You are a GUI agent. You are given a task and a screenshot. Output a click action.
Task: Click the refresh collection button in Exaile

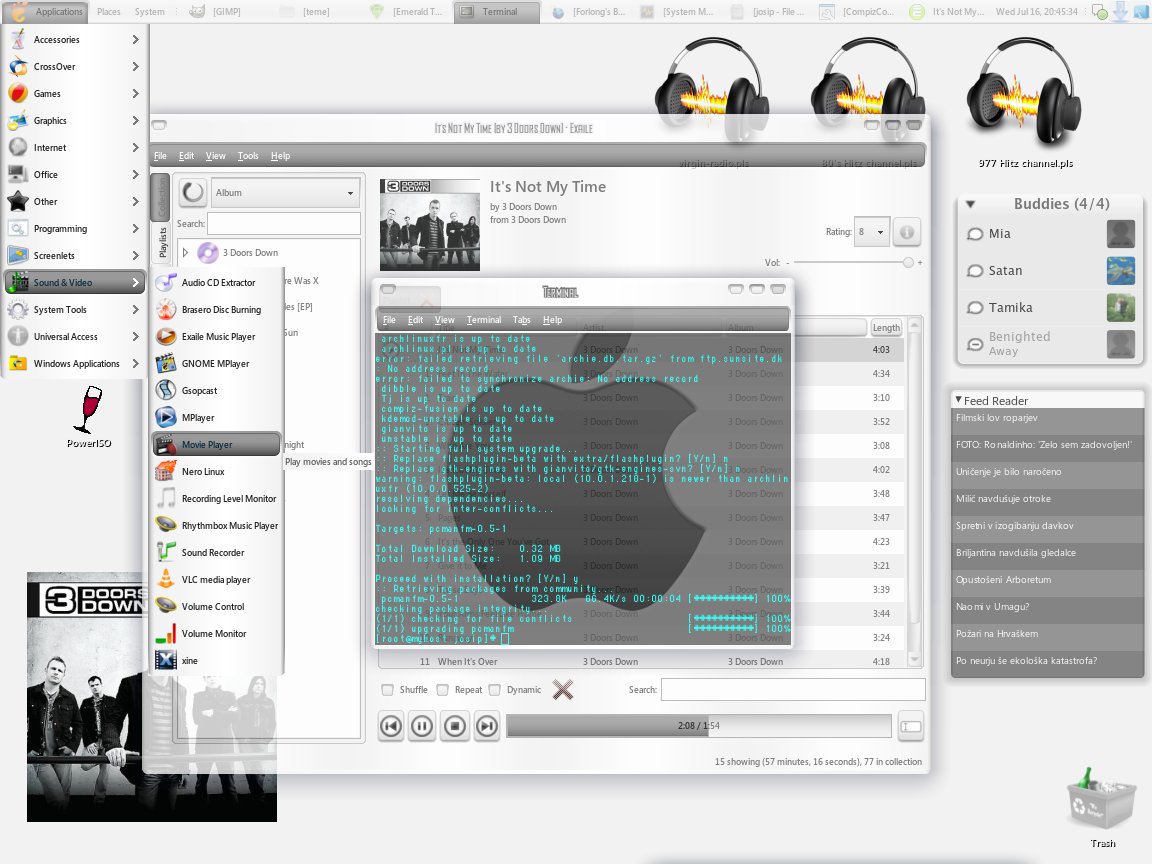(x=192, y=192)
